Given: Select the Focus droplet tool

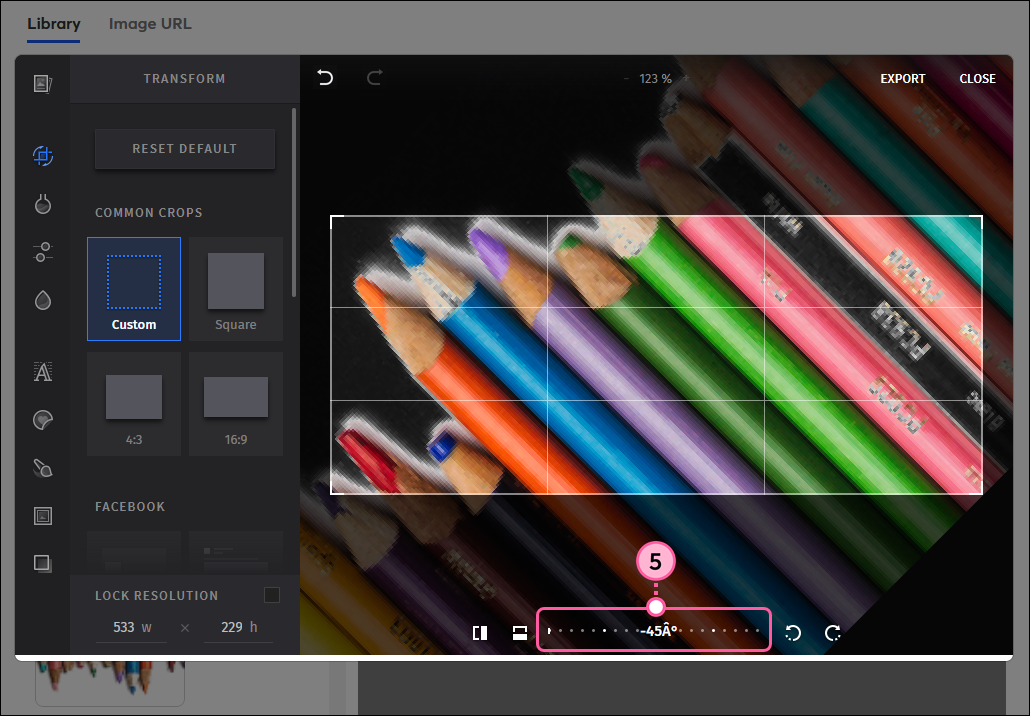Looking at the screenshot, I should pyautogui.click(x=43, y=300).
